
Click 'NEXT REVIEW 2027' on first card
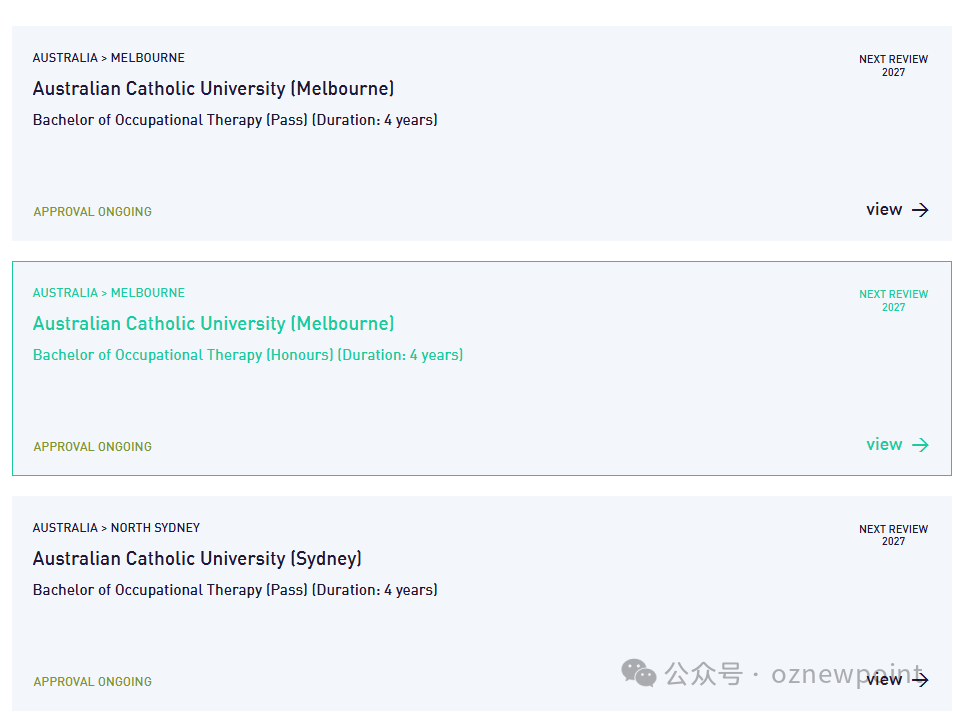893,65
